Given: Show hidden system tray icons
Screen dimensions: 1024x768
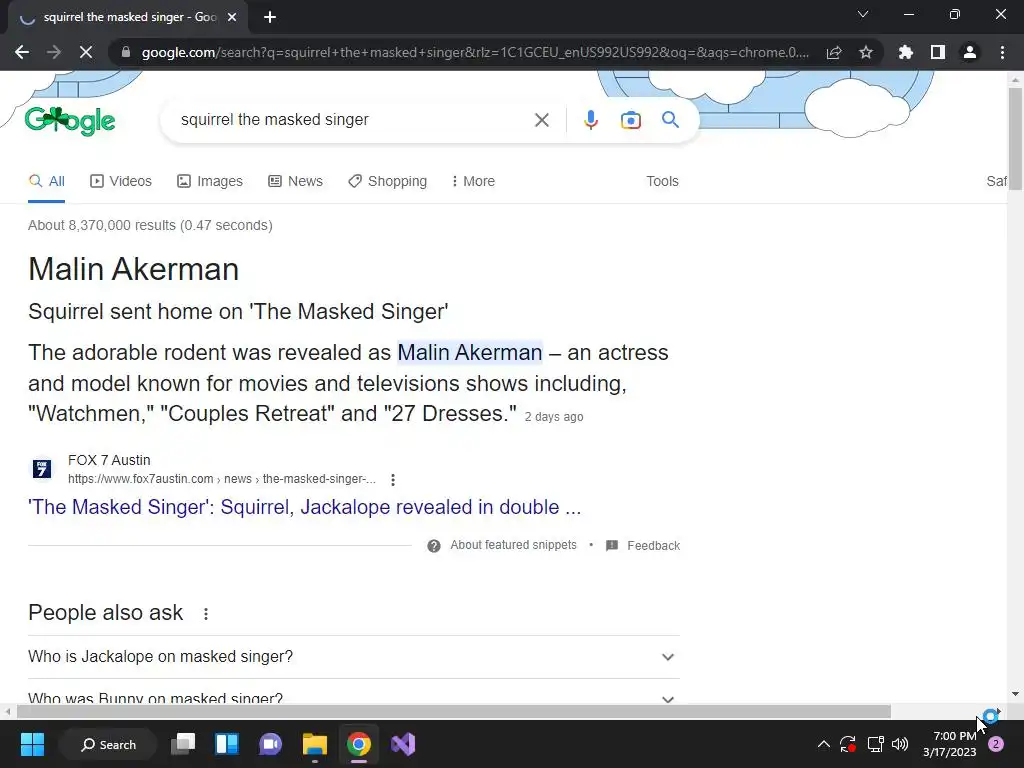Looking at the screenshot, I should tap(824, 744).
